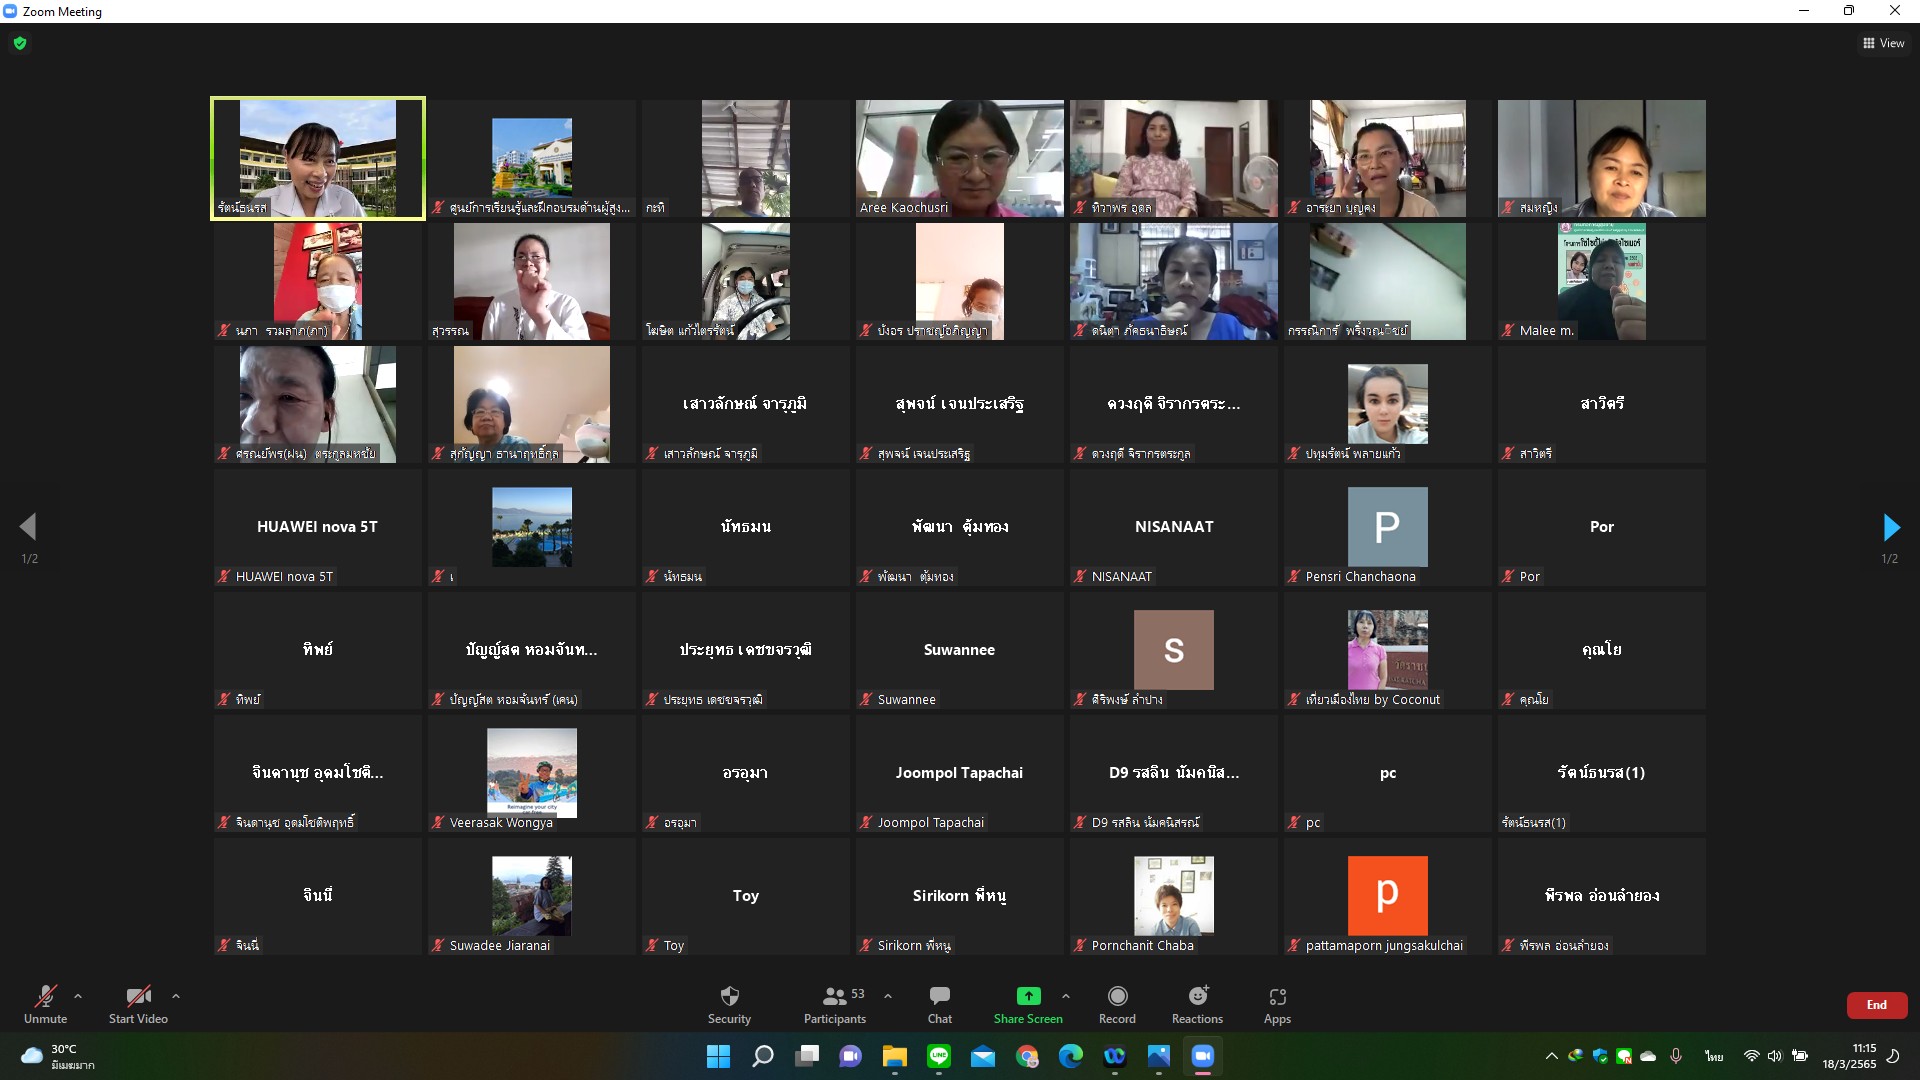
Task: Expand video options arrow beside Start Video
Action: click(176, 996)
